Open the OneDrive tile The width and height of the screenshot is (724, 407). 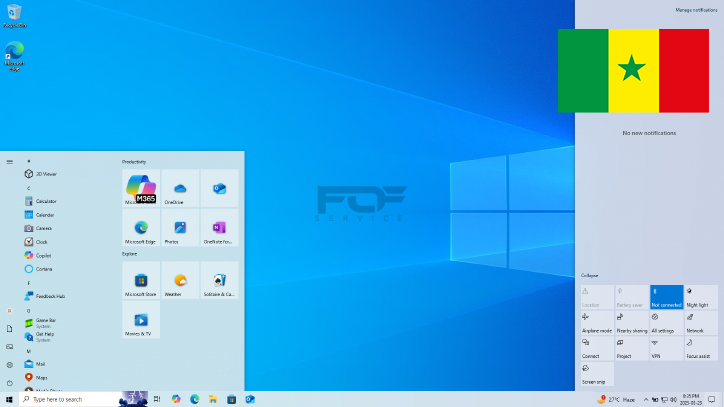180,188
